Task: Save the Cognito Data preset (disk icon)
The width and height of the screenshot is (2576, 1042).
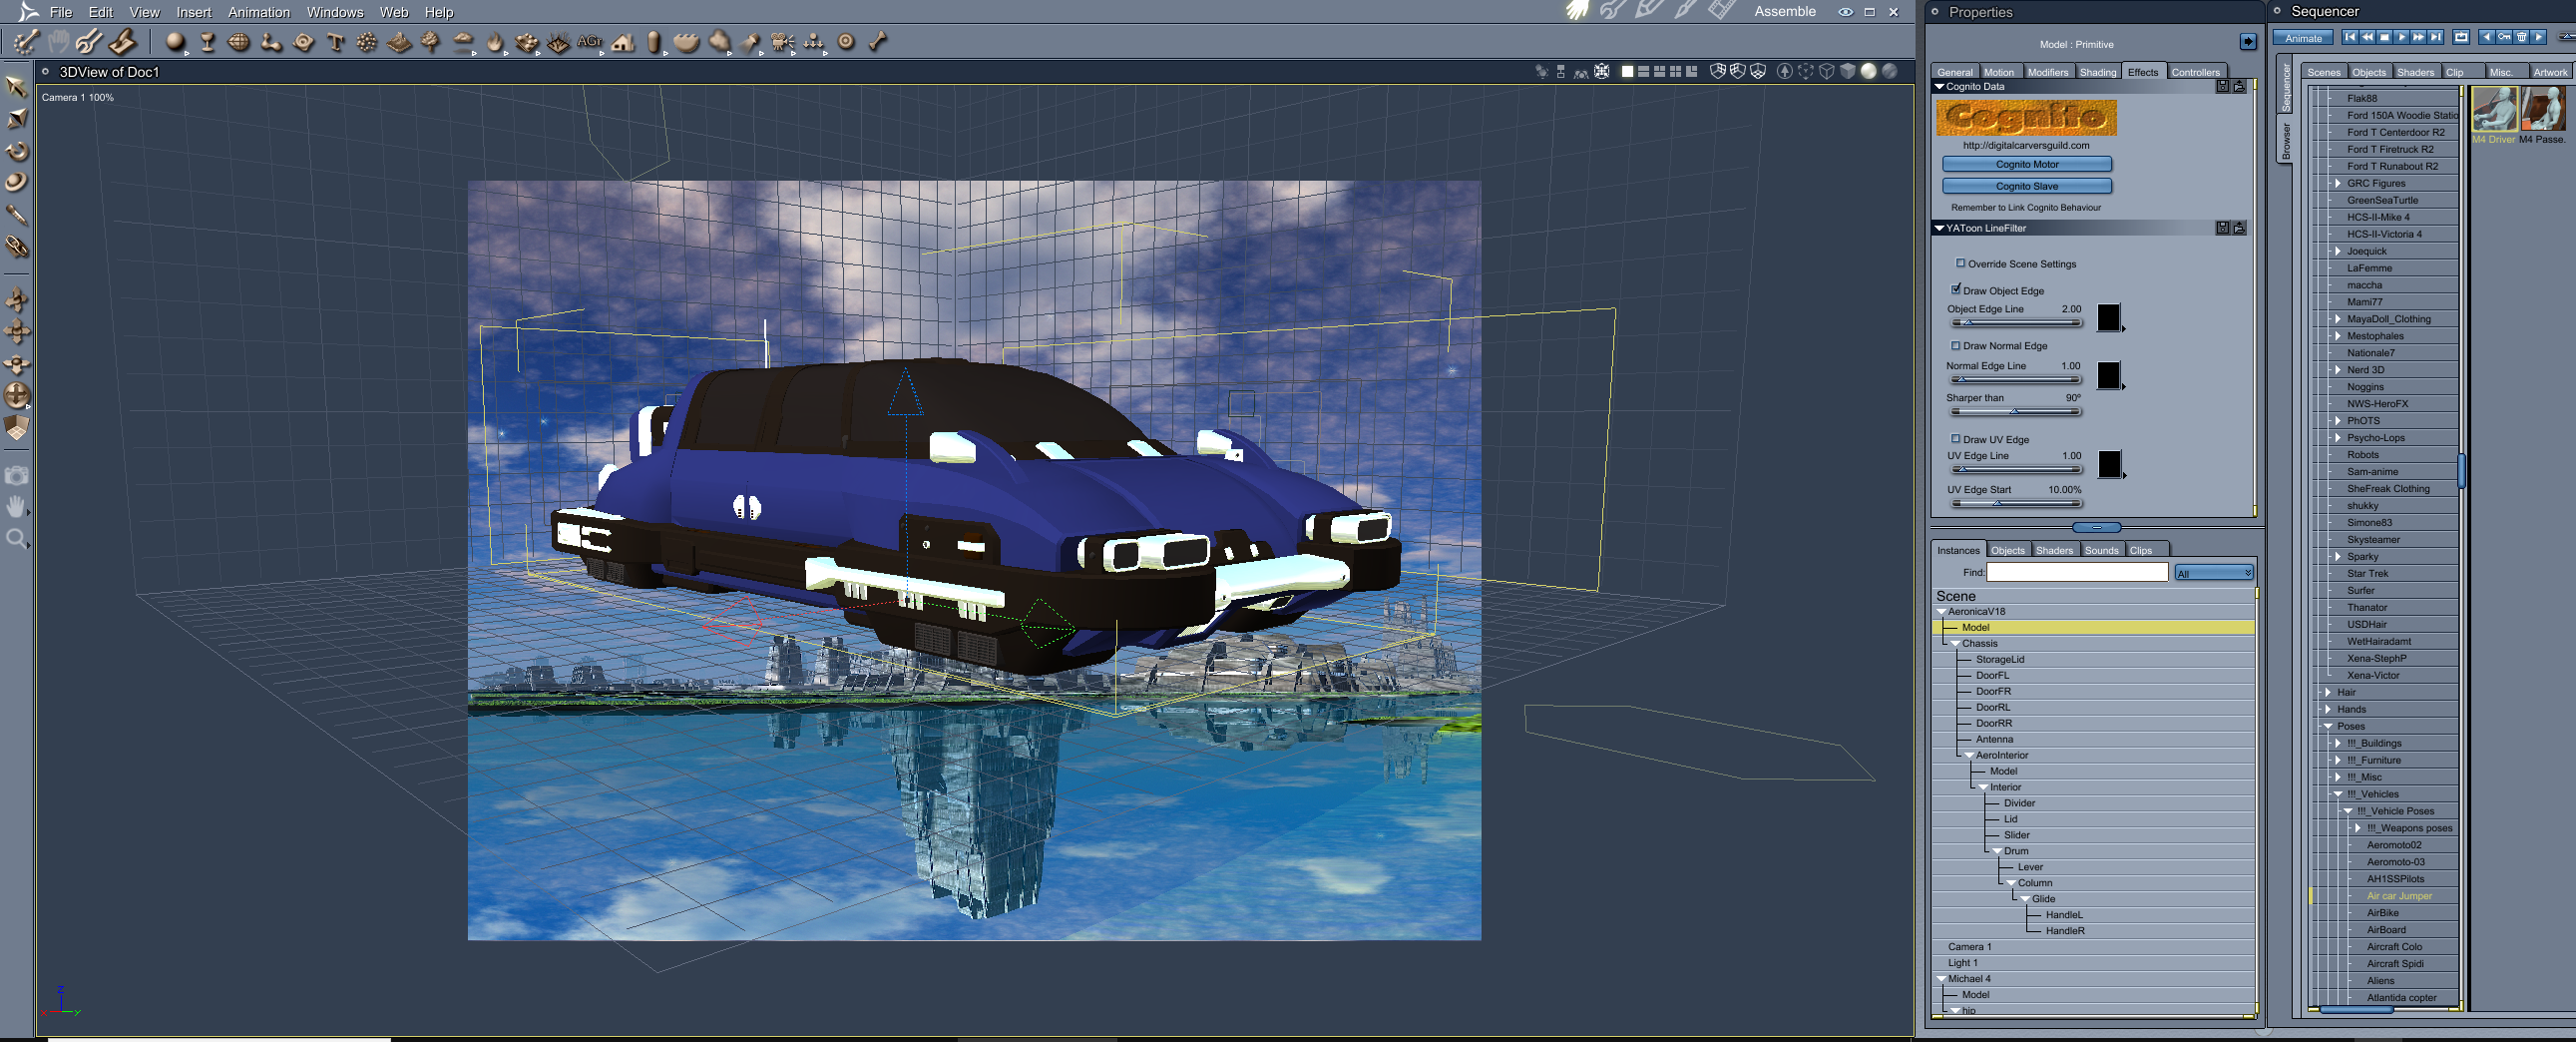Action: 2222,87
